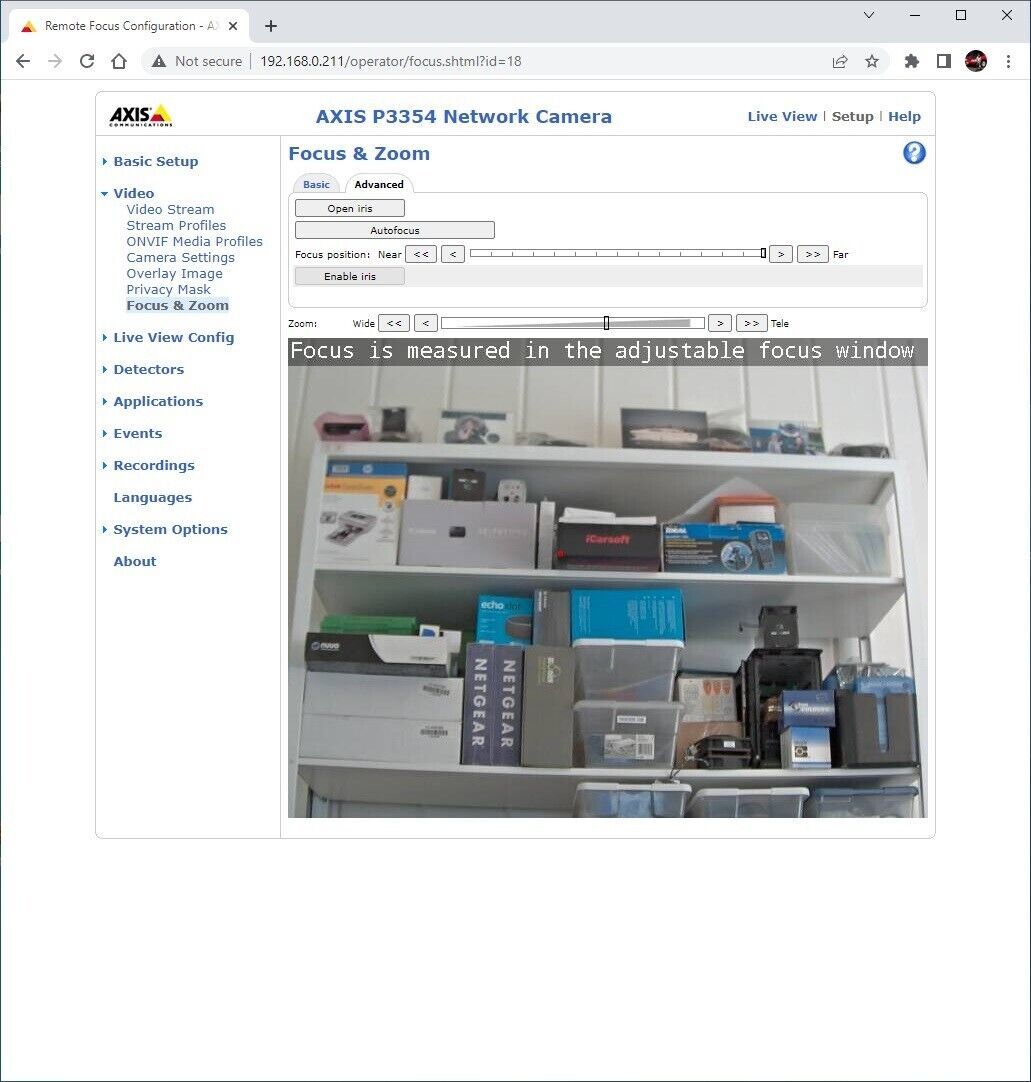The image size is (1031, 1082).
Task: Click the Open iris button
Action: click(x=350, y=208)
